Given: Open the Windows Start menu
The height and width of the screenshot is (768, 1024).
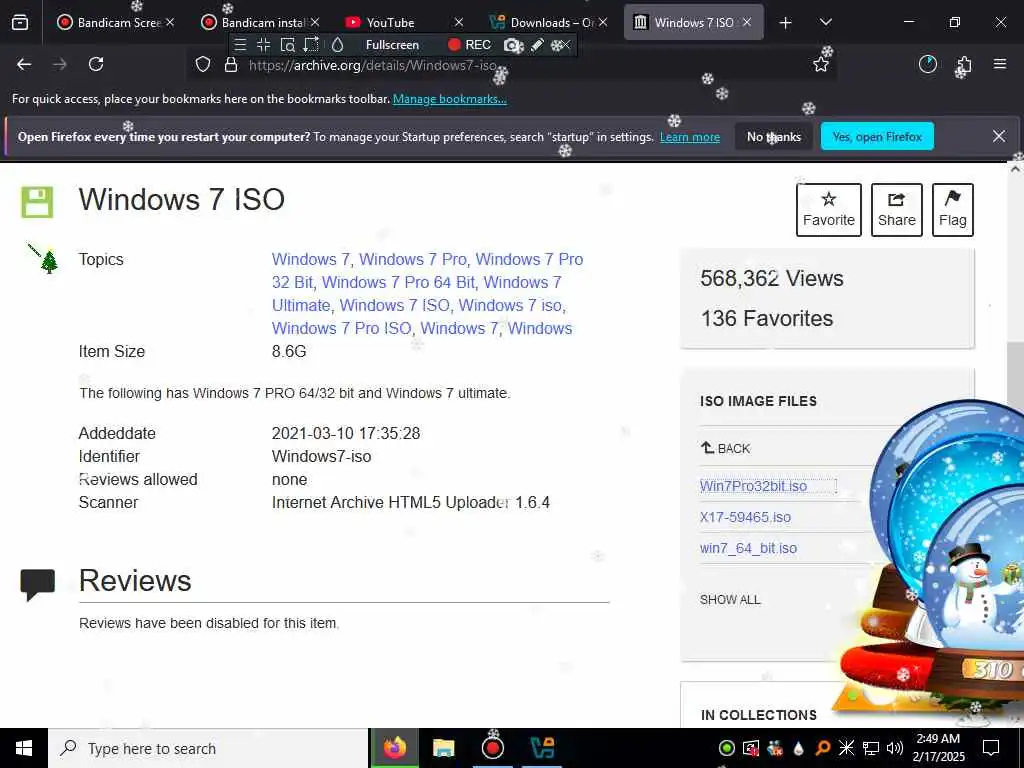Looking at the screenshot, I should pos(24,748).
